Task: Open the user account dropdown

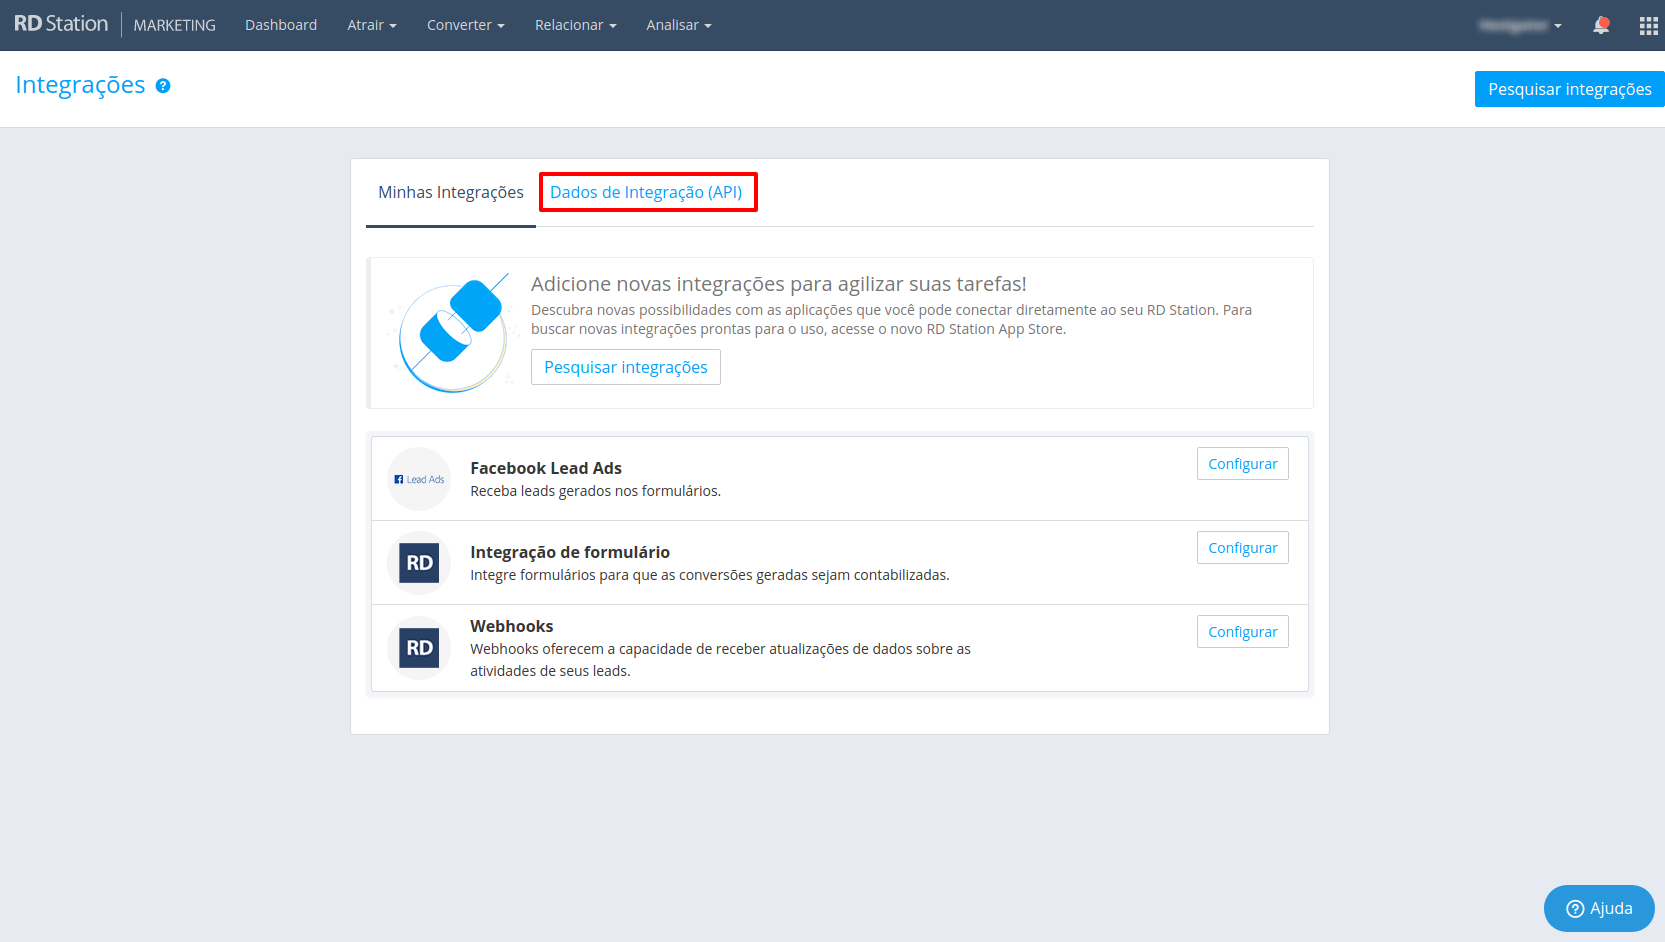Action: pos(1520,25)
